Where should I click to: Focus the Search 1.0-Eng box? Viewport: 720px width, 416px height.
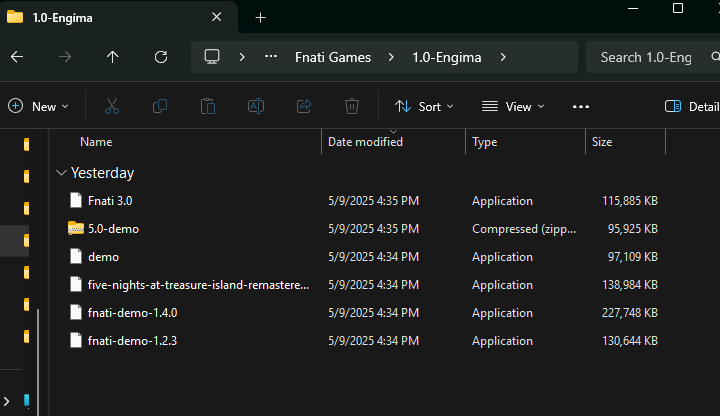[653, 57]
